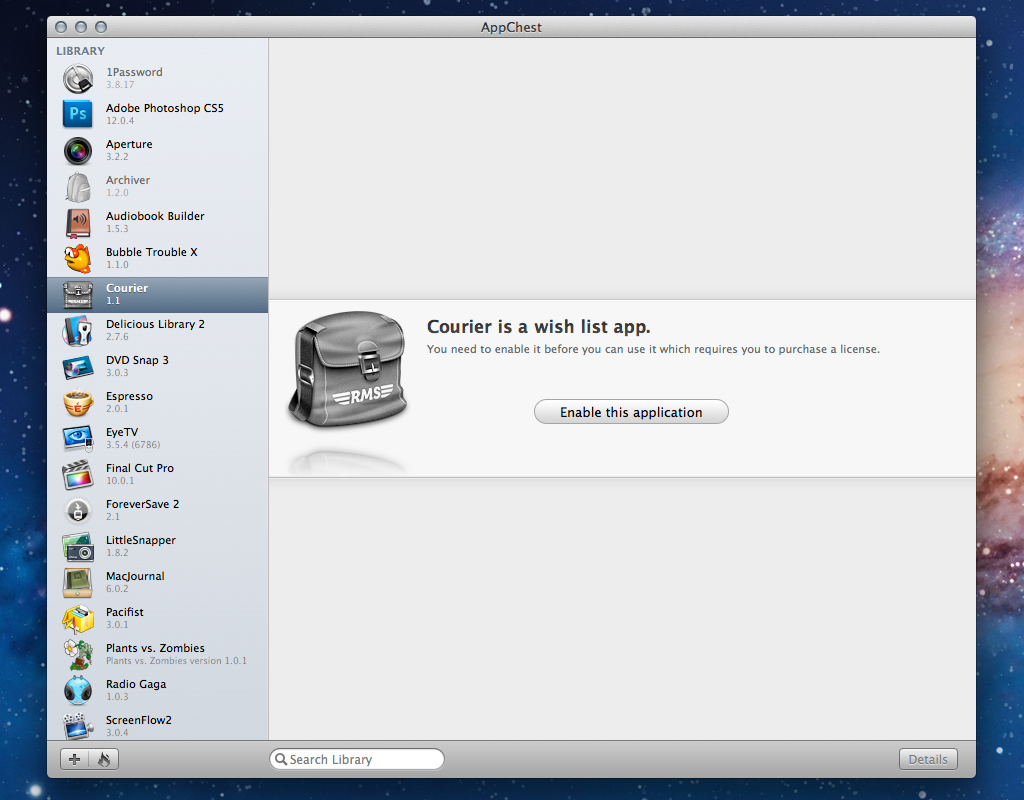Click the search magnifier icon

(281, 759)
